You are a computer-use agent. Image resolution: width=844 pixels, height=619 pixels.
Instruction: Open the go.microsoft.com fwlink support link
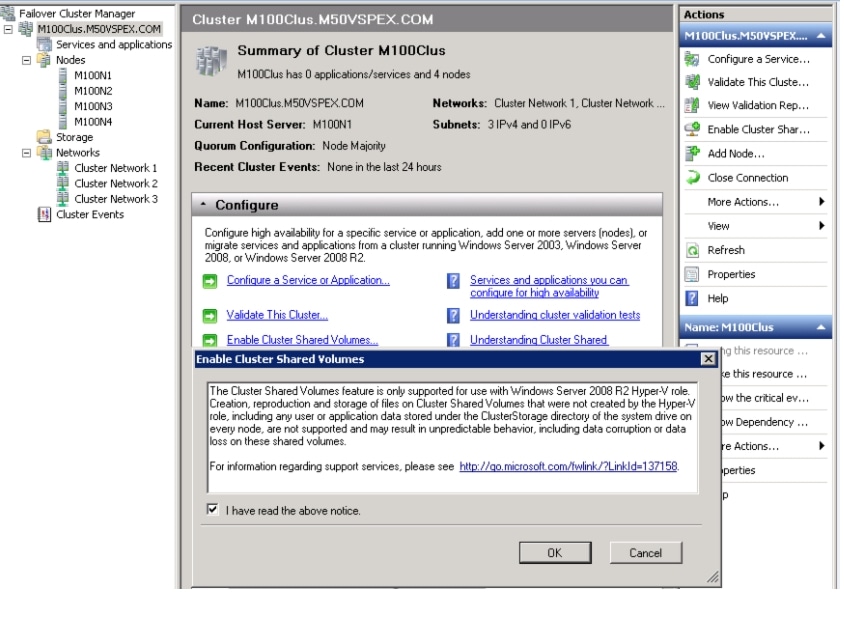click(568, 466)
